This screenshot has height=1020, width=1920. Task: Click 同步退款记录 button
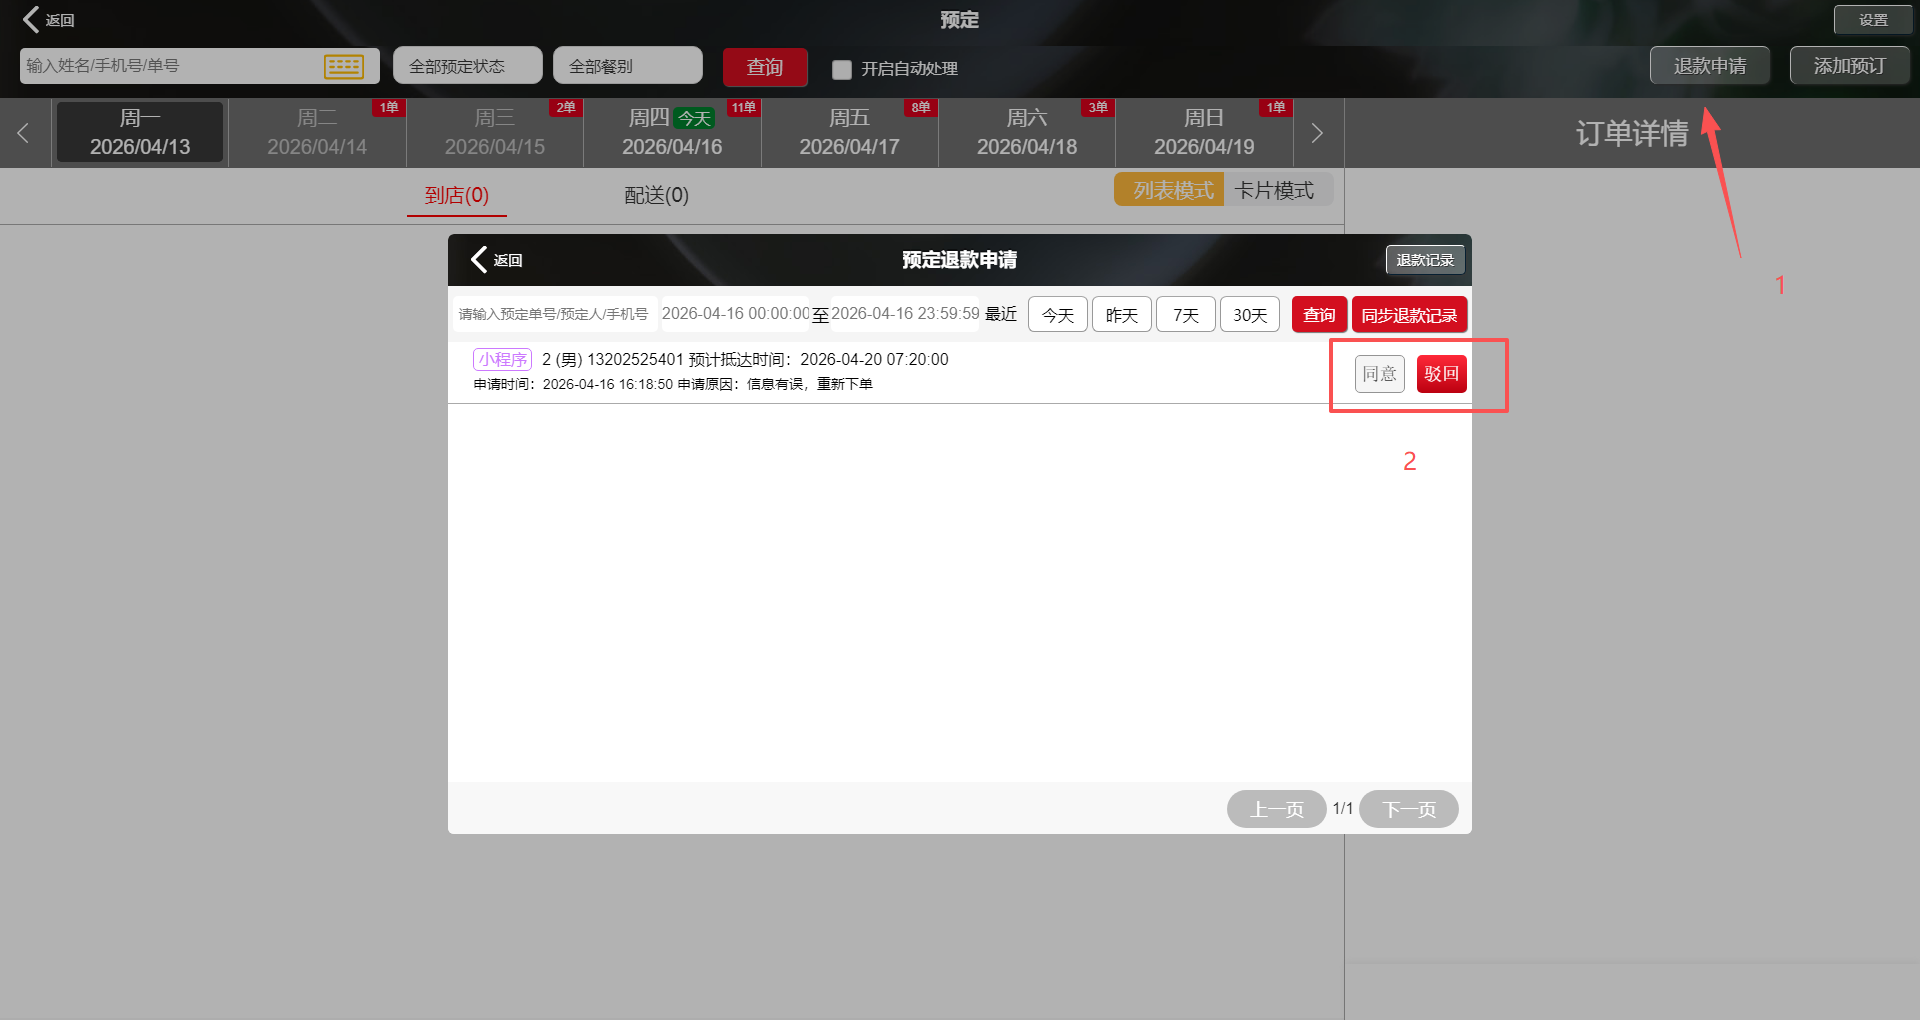click(x=1409, y=315)
